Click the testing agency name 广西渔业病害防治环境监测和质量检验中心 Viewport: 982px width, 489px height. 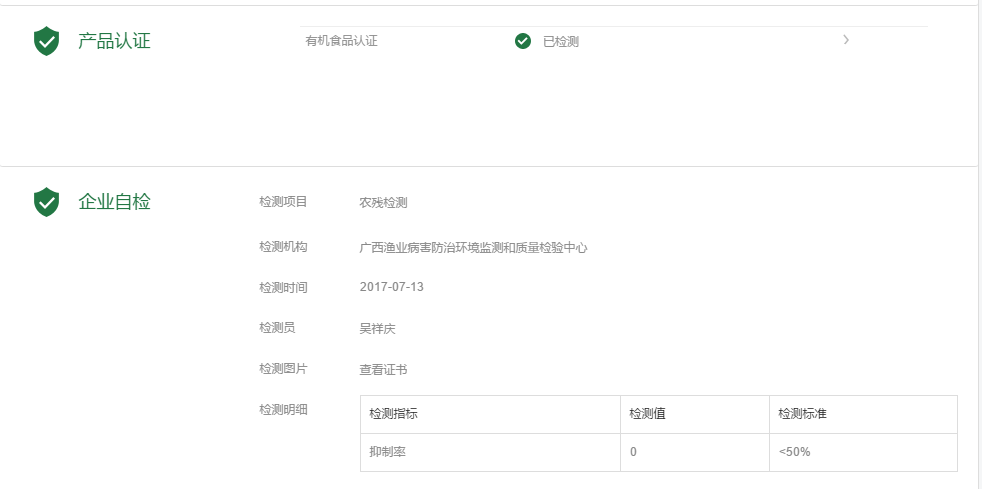(x=473, y=247)
